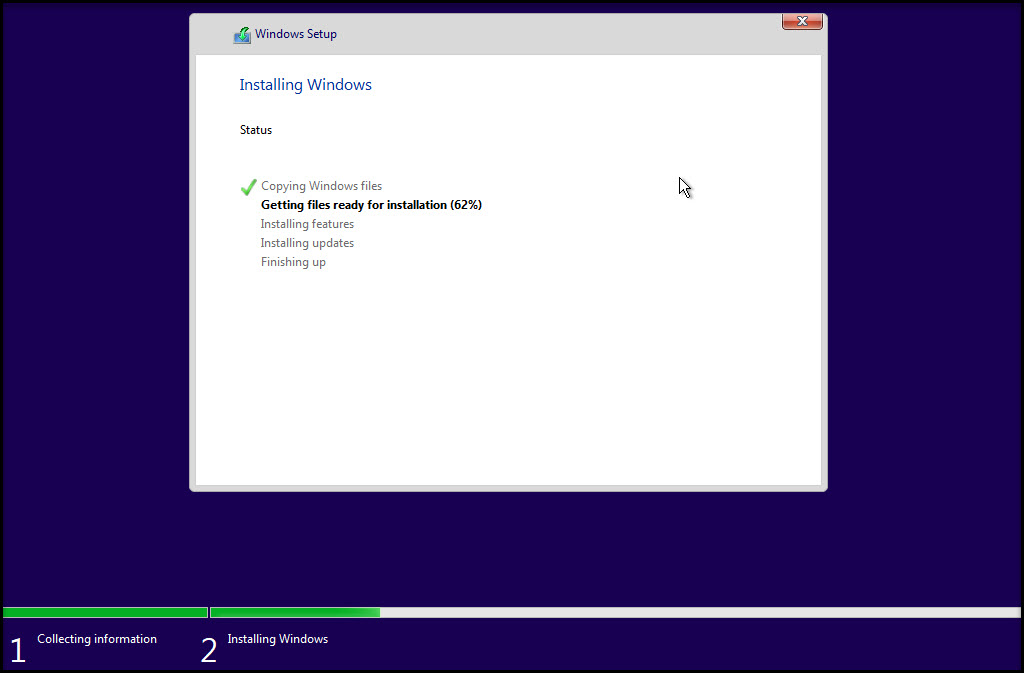Click the 'Windows Setup' title text
The width and height of the screenshot is (1024, 673).
coord(296,34)
